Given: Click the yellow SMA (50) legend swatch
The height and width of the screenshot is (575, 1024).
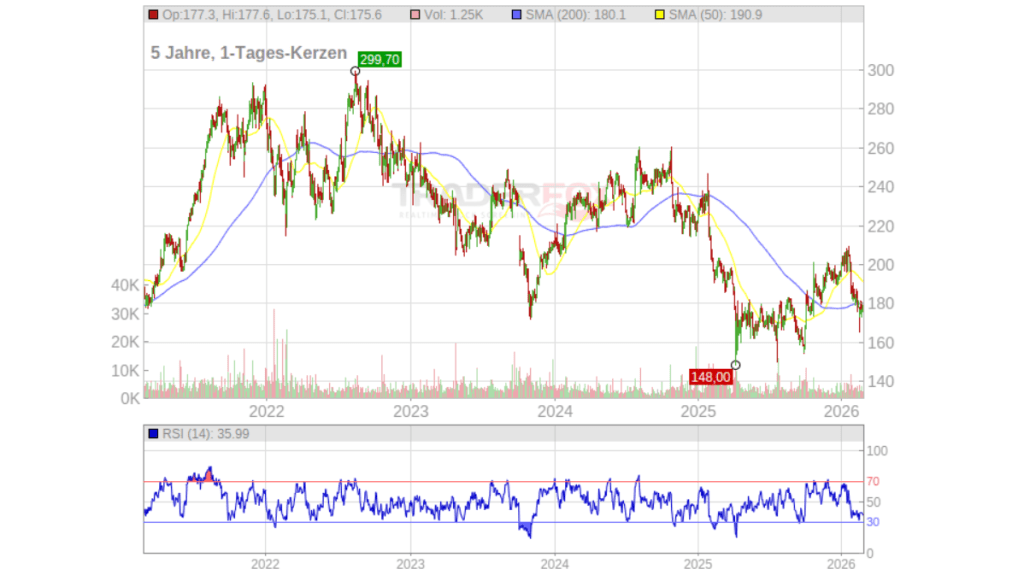Looking at the screenshot, I should (659, 15).
